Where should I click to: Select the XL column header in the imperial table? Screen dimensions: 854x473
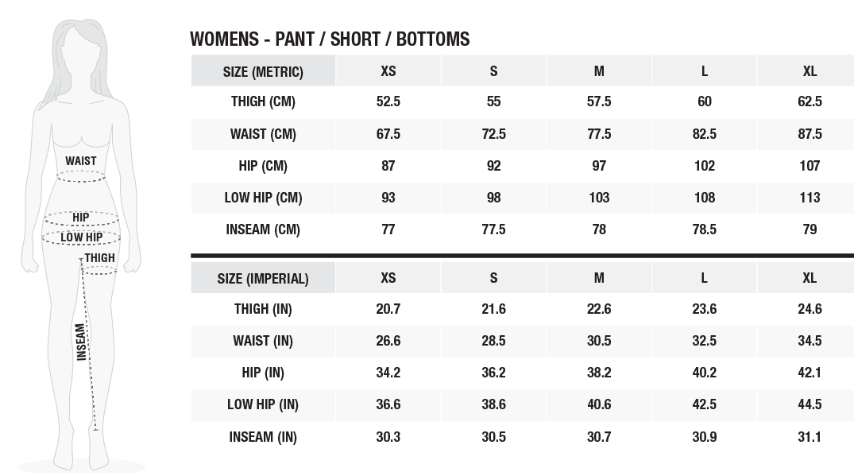(x=809, y=278)
